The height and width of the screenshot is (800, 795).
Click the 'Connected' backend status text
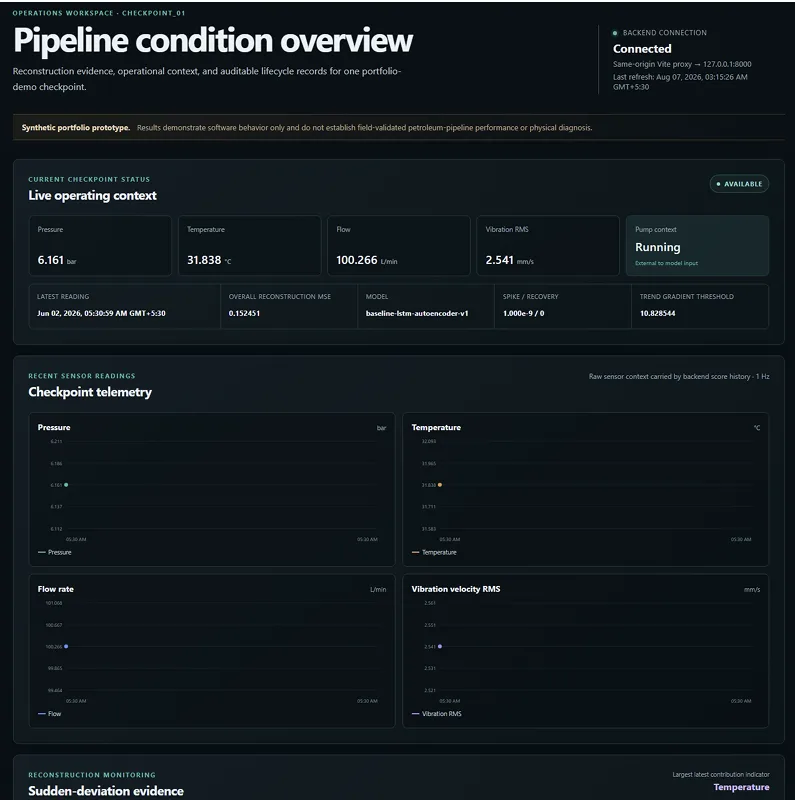point(642,49)
